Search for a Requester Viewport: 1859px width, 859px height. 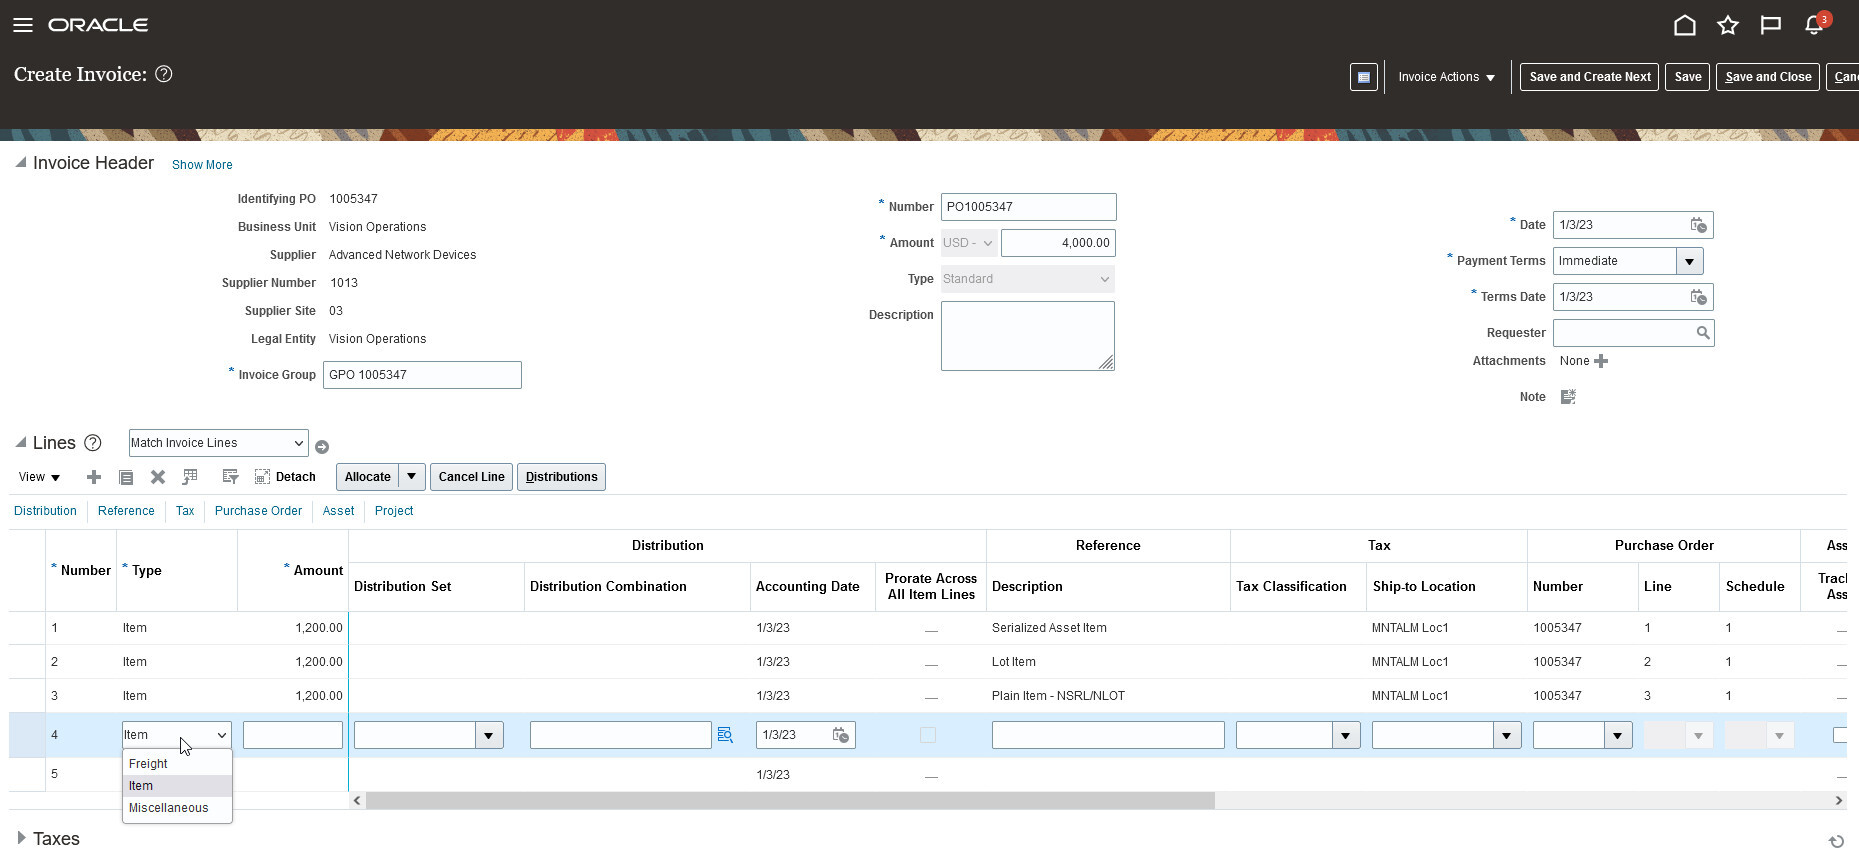pos(1703,333)
